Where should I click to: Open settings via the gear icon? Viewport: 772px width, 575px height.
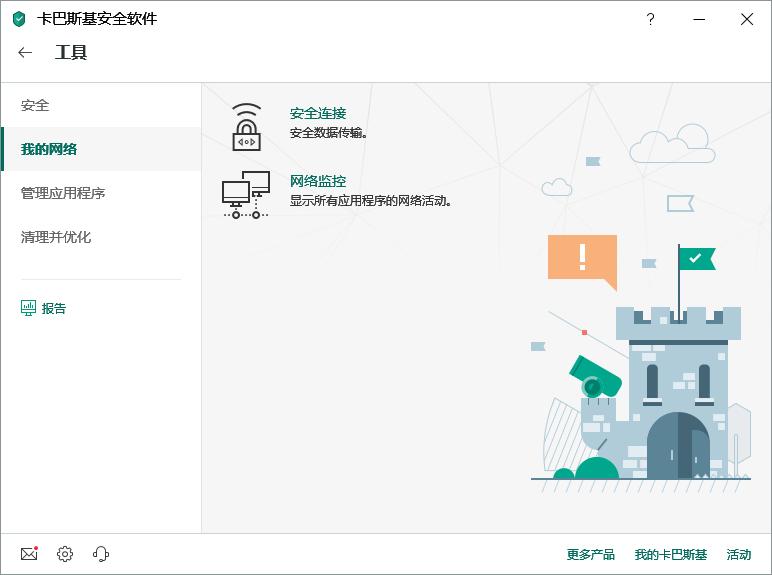(64, 554)
